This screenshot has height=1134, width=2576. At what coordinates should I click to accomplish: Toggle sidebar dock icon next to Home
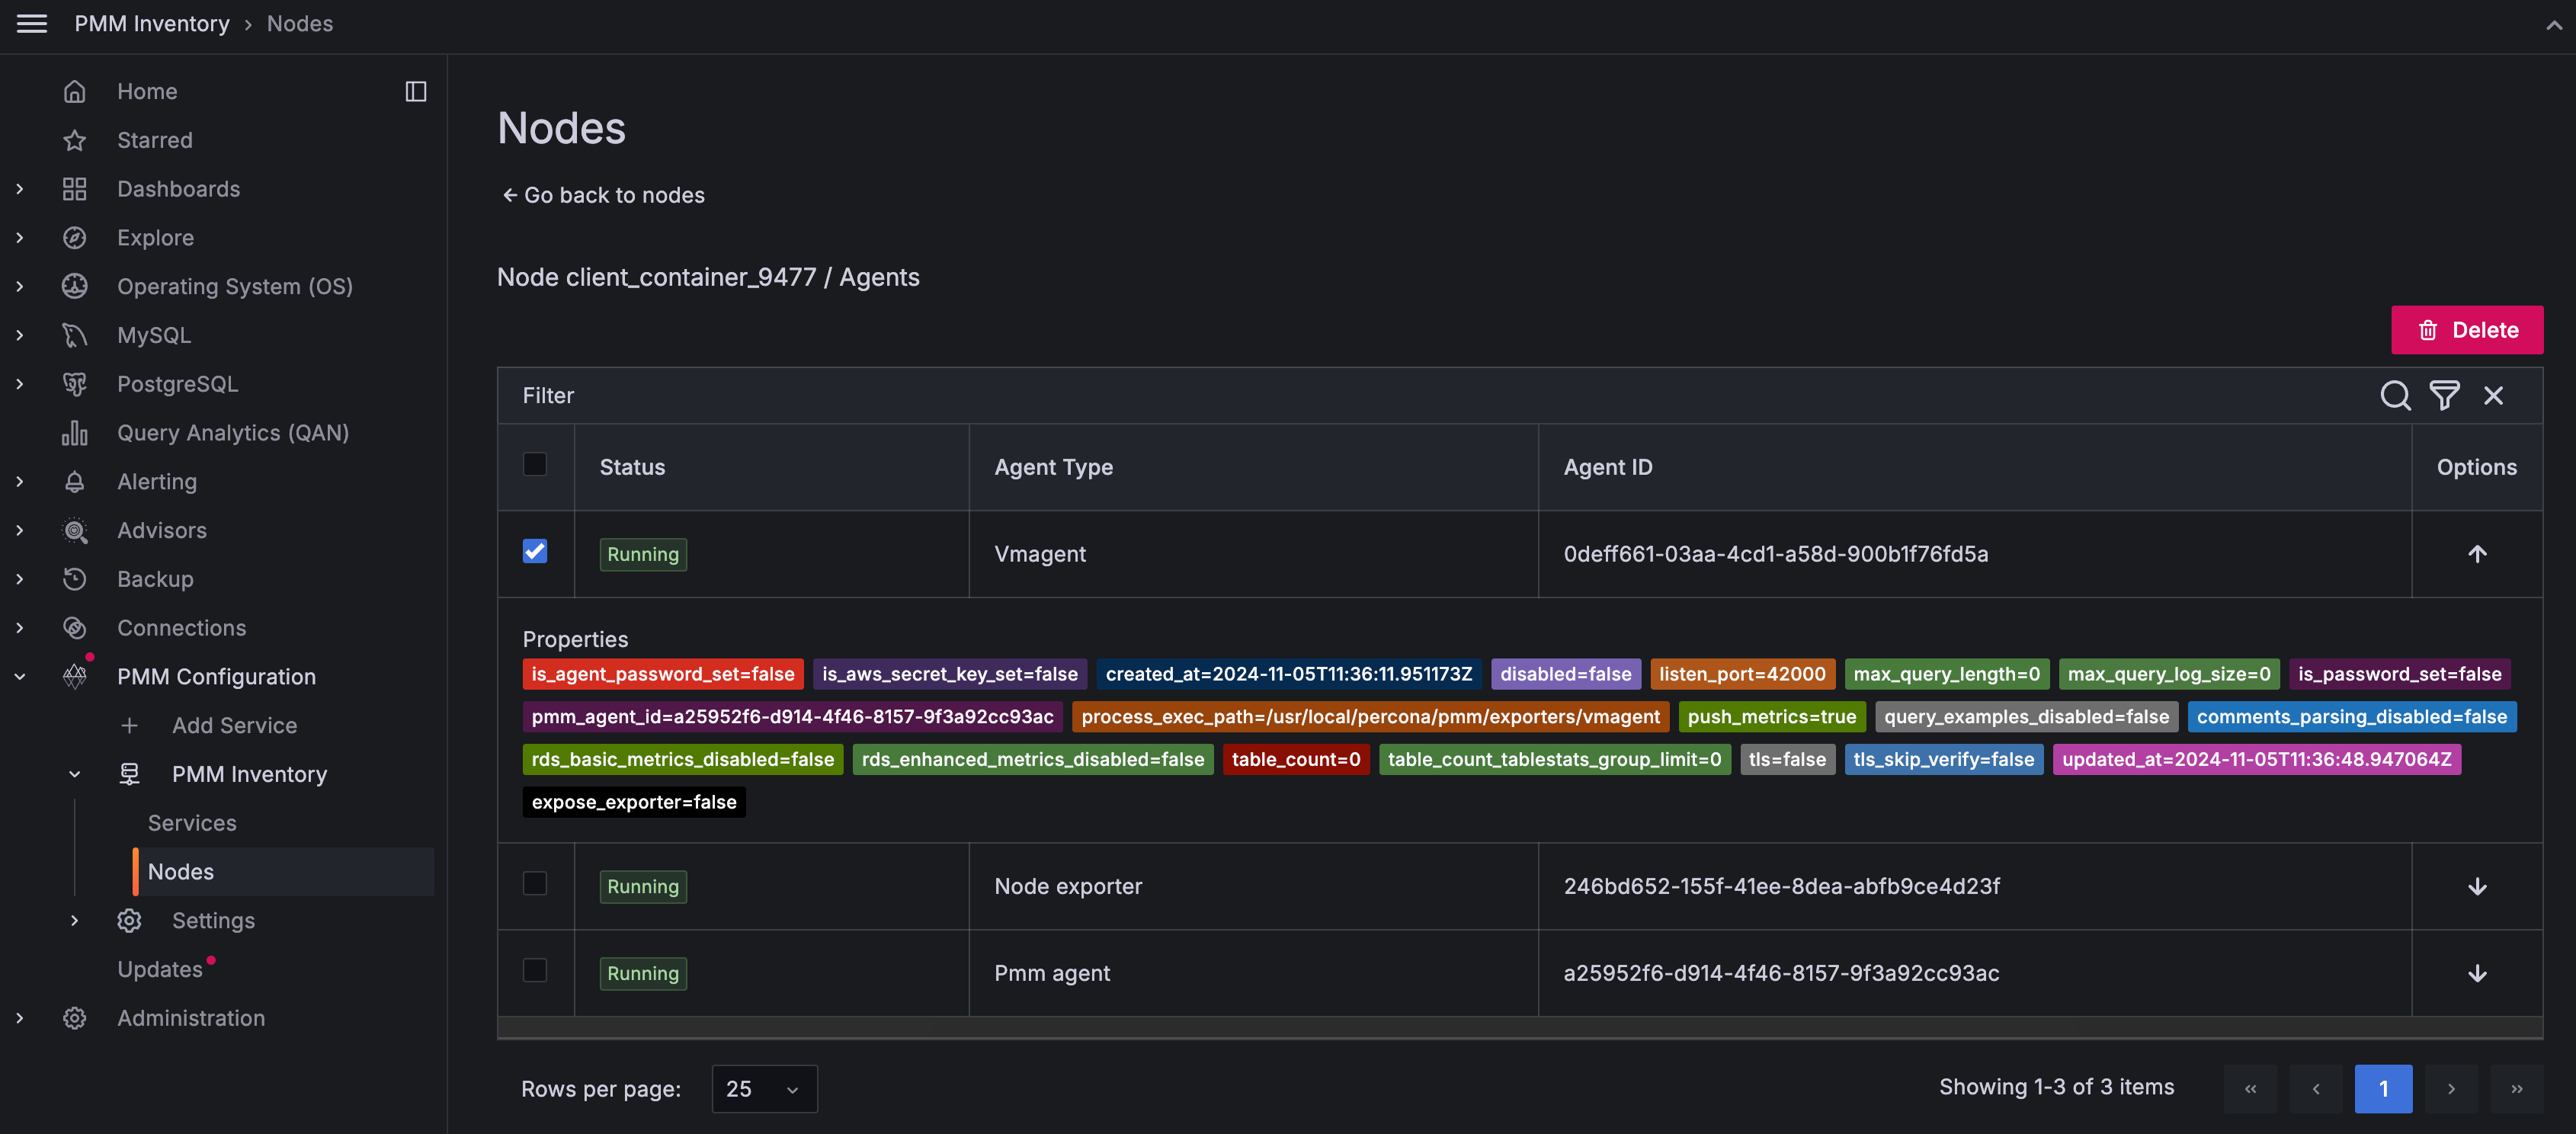click(x=416, y=92)
